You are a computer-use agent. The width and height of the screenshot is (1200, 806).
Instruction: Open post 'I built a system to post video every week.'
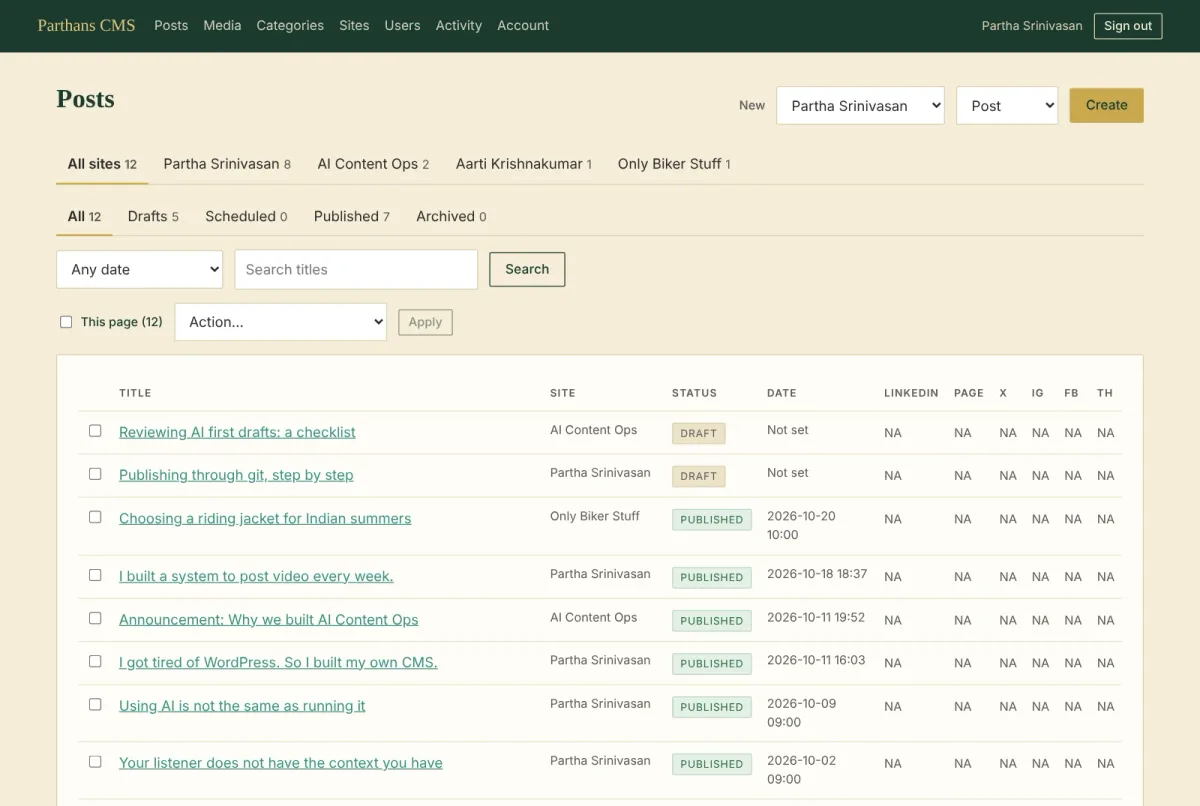[256, 576]
